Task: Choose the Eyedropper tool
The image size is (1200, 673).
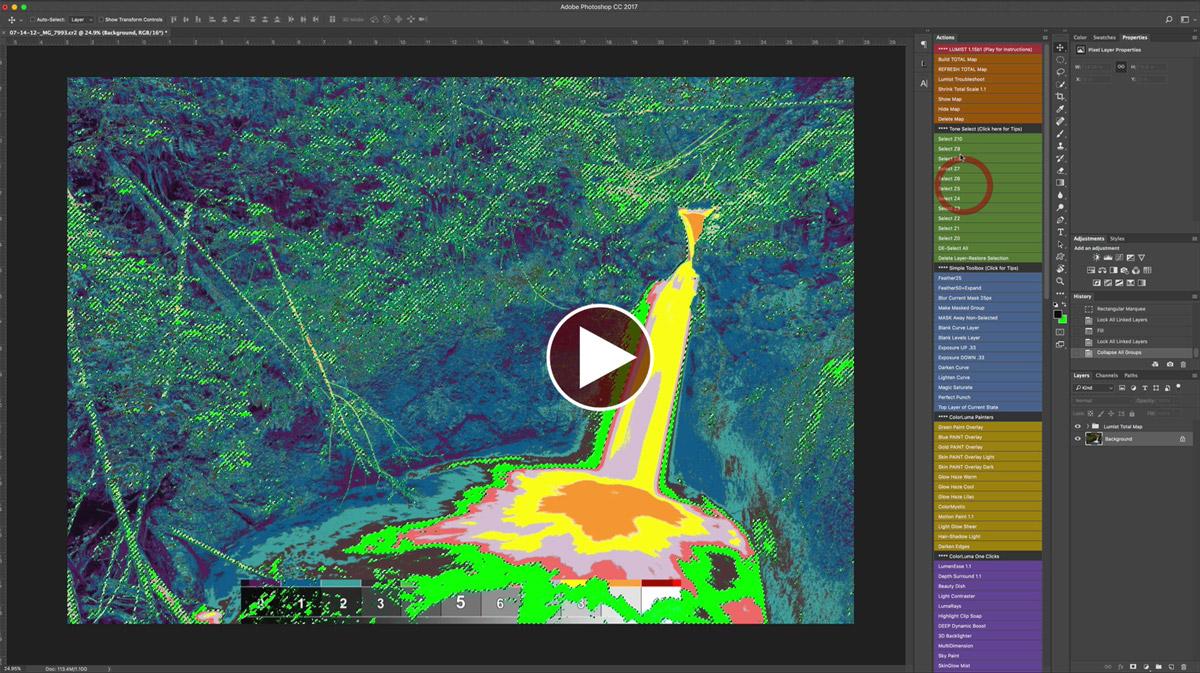Action: 1060,109
